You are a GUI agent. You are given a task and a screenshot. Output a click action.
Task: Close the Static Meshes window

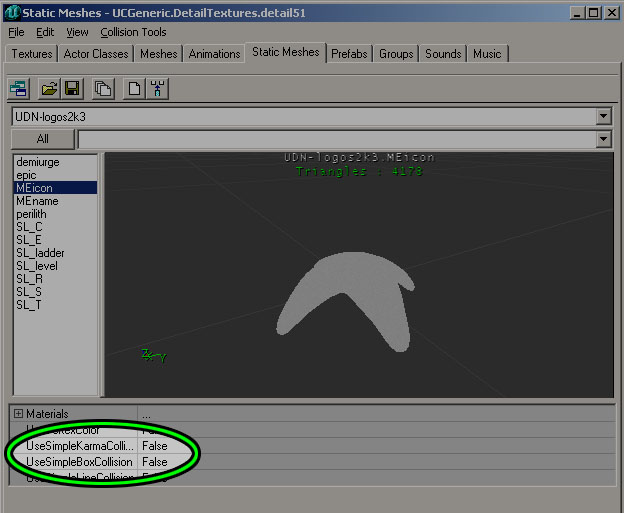point(612,13)
